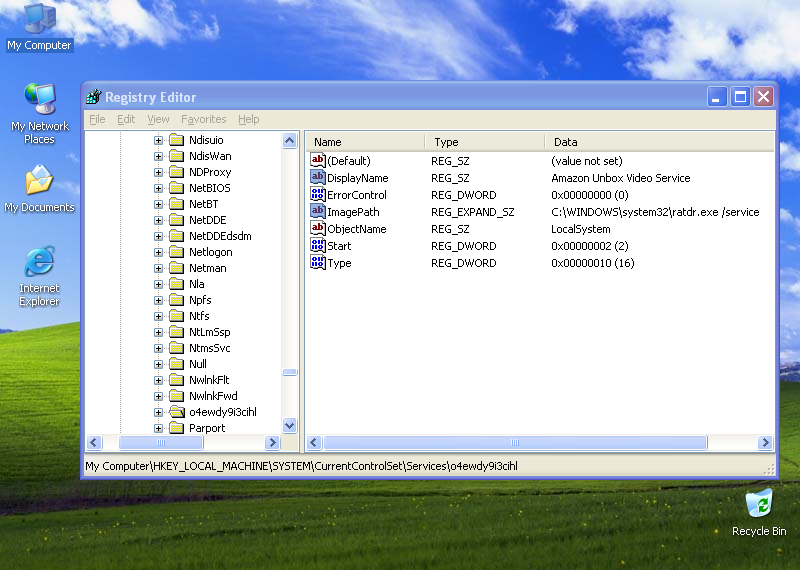Open the File menu
The height and width of the screenshot is (570, 800).
[97, 119]
